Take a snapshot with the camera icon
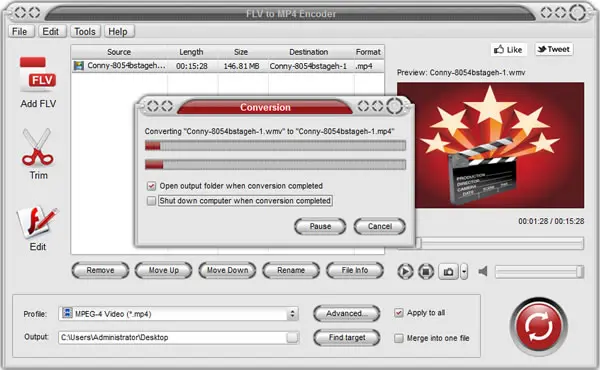 (x=448, y=272)
